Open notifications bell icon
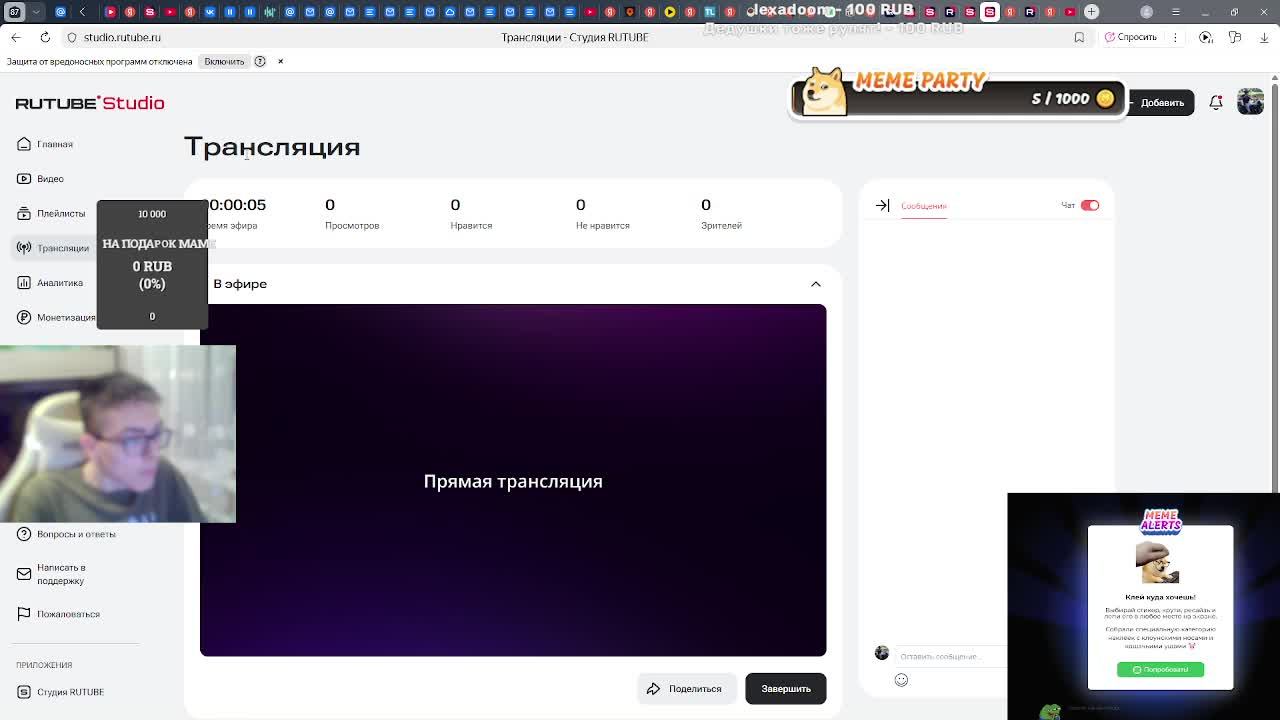The width and height of the screenshot is (1280, 720). 1216,102
